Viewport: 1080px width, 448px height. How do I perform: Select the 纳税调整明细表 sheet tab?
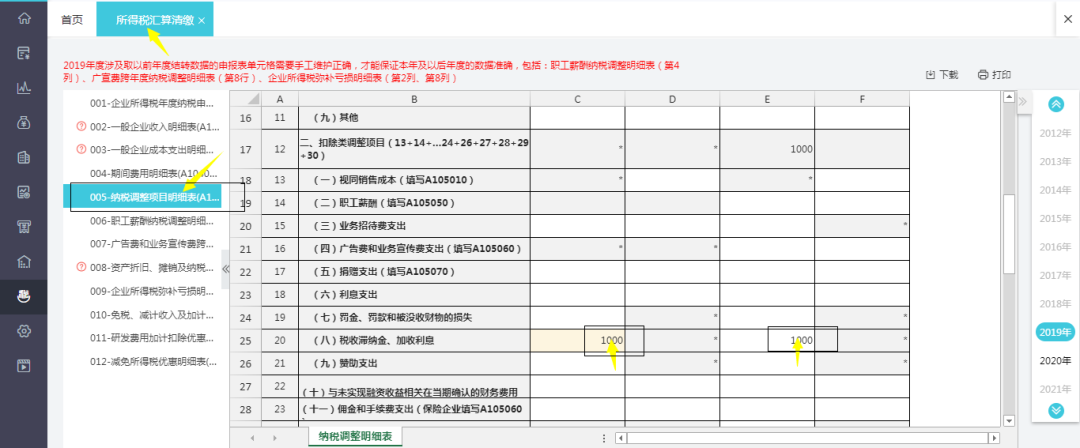(355, 436)
